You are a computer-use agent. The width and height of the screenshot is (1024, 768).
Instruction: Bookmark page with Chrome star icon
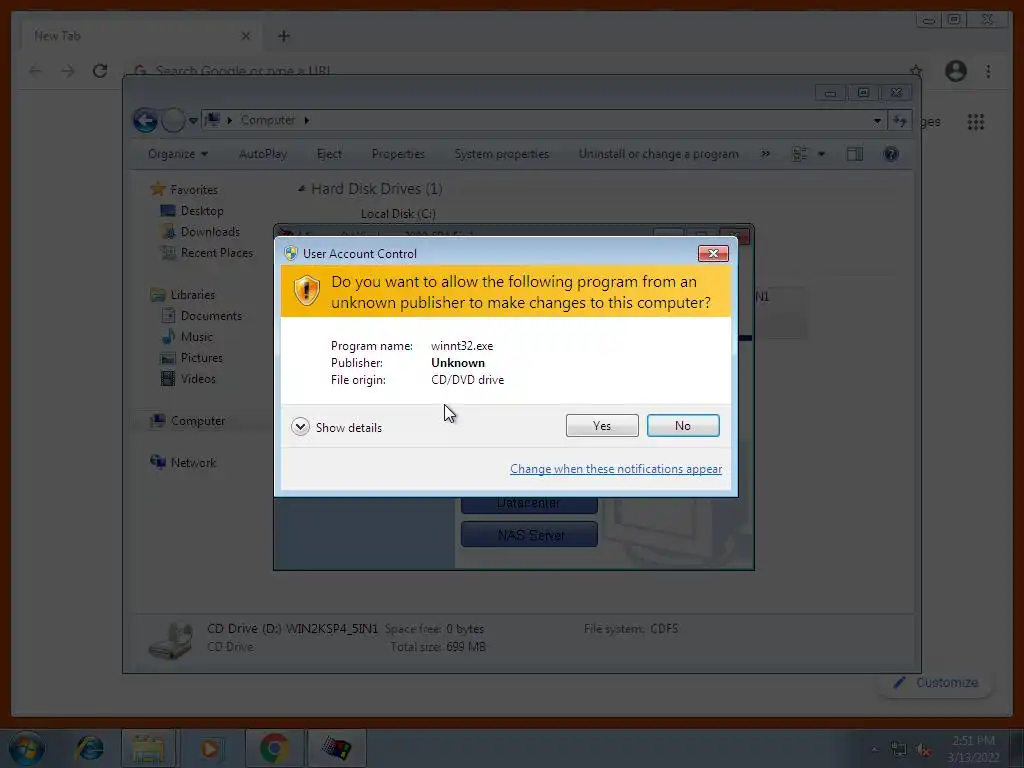916,70
